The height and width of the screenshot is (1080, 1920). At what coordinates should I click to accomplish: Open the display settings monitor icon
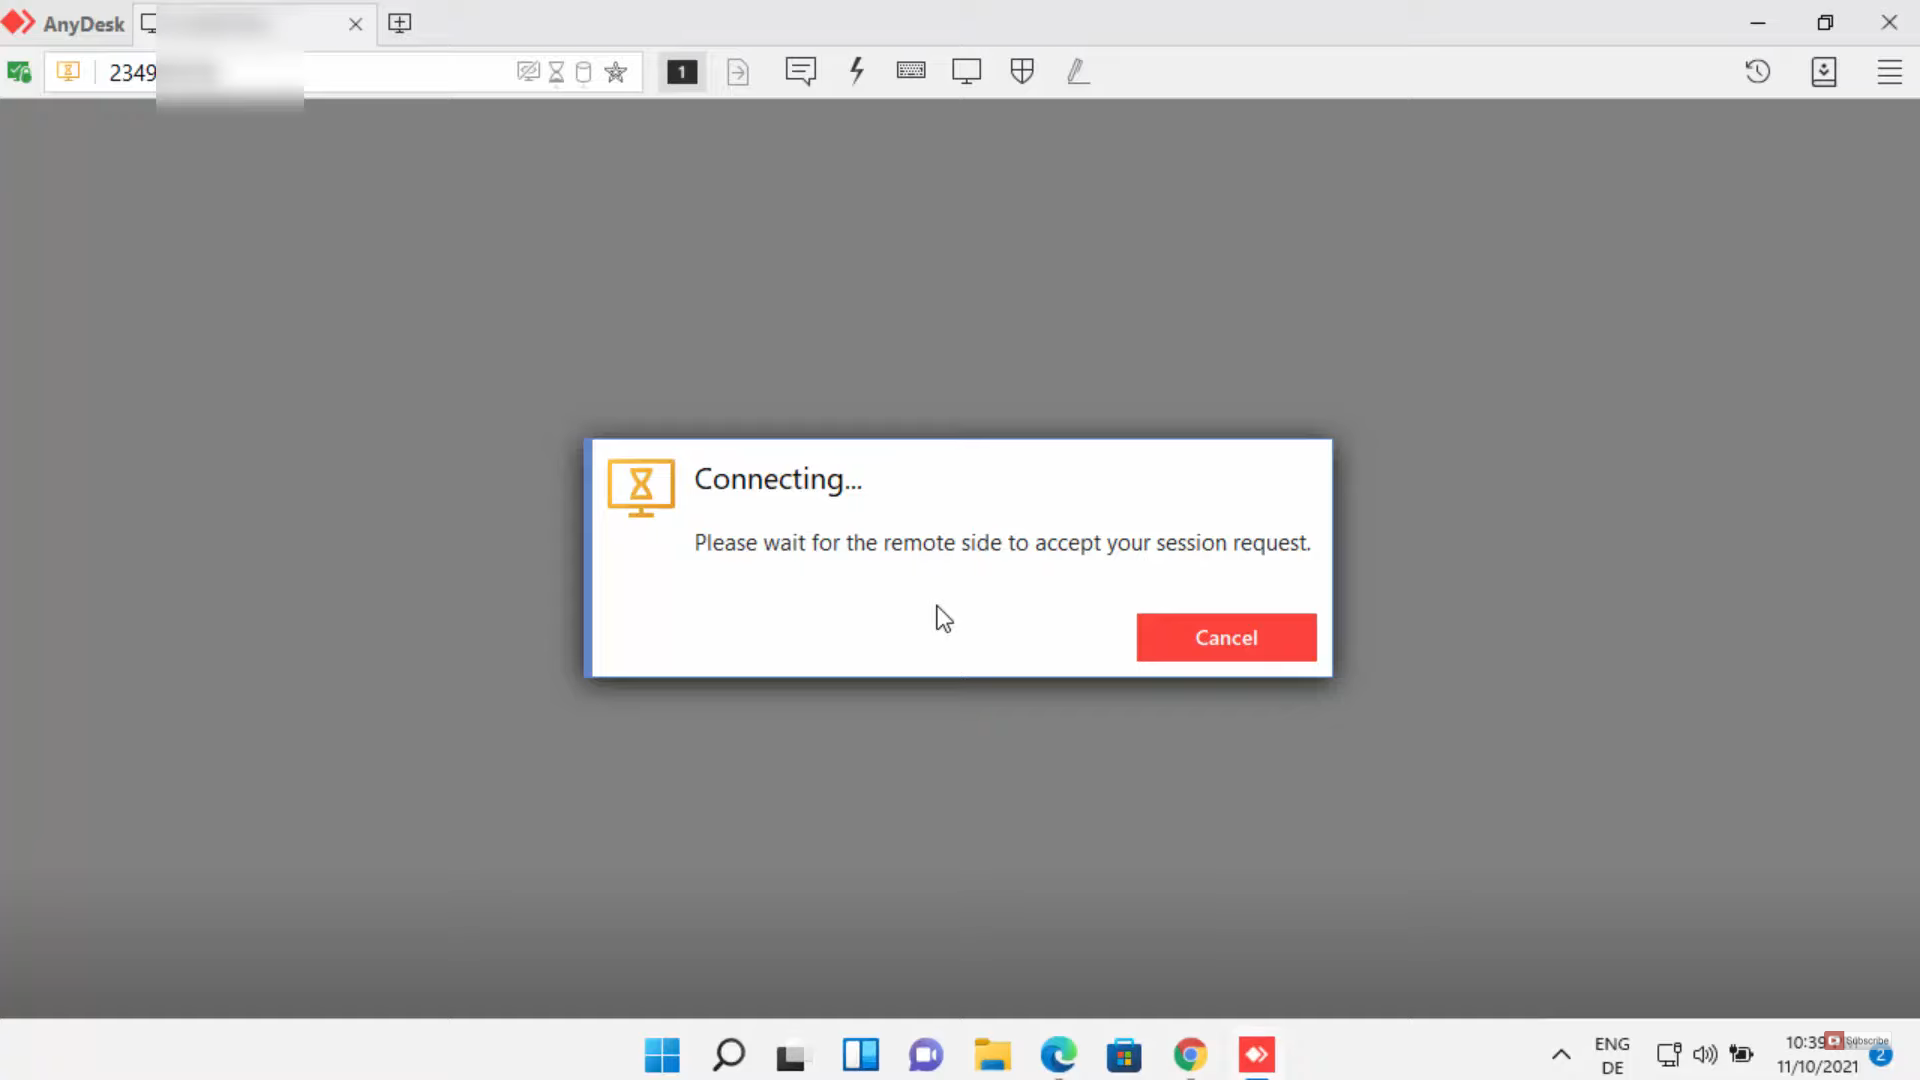pos(966,72)
